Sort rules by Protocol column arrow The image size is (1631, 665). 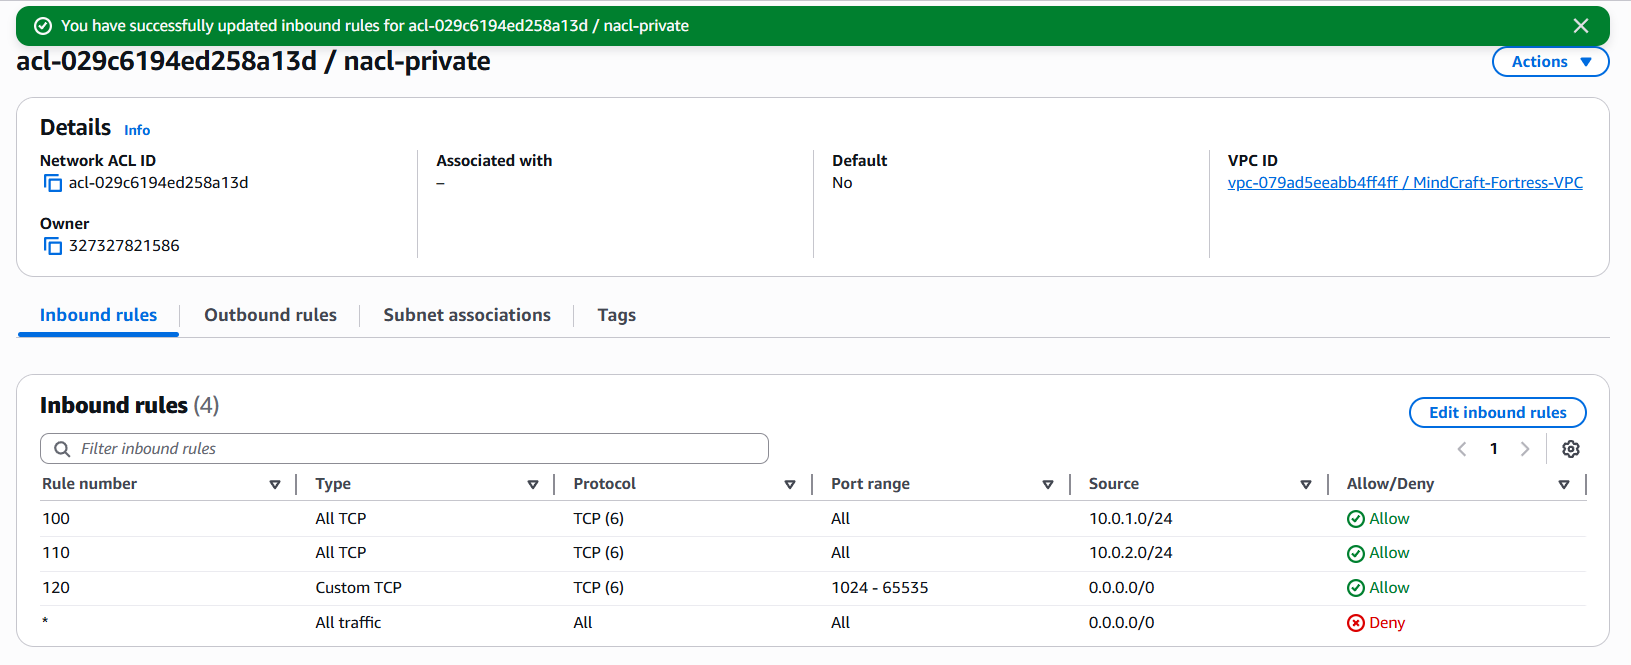(790, 484)
